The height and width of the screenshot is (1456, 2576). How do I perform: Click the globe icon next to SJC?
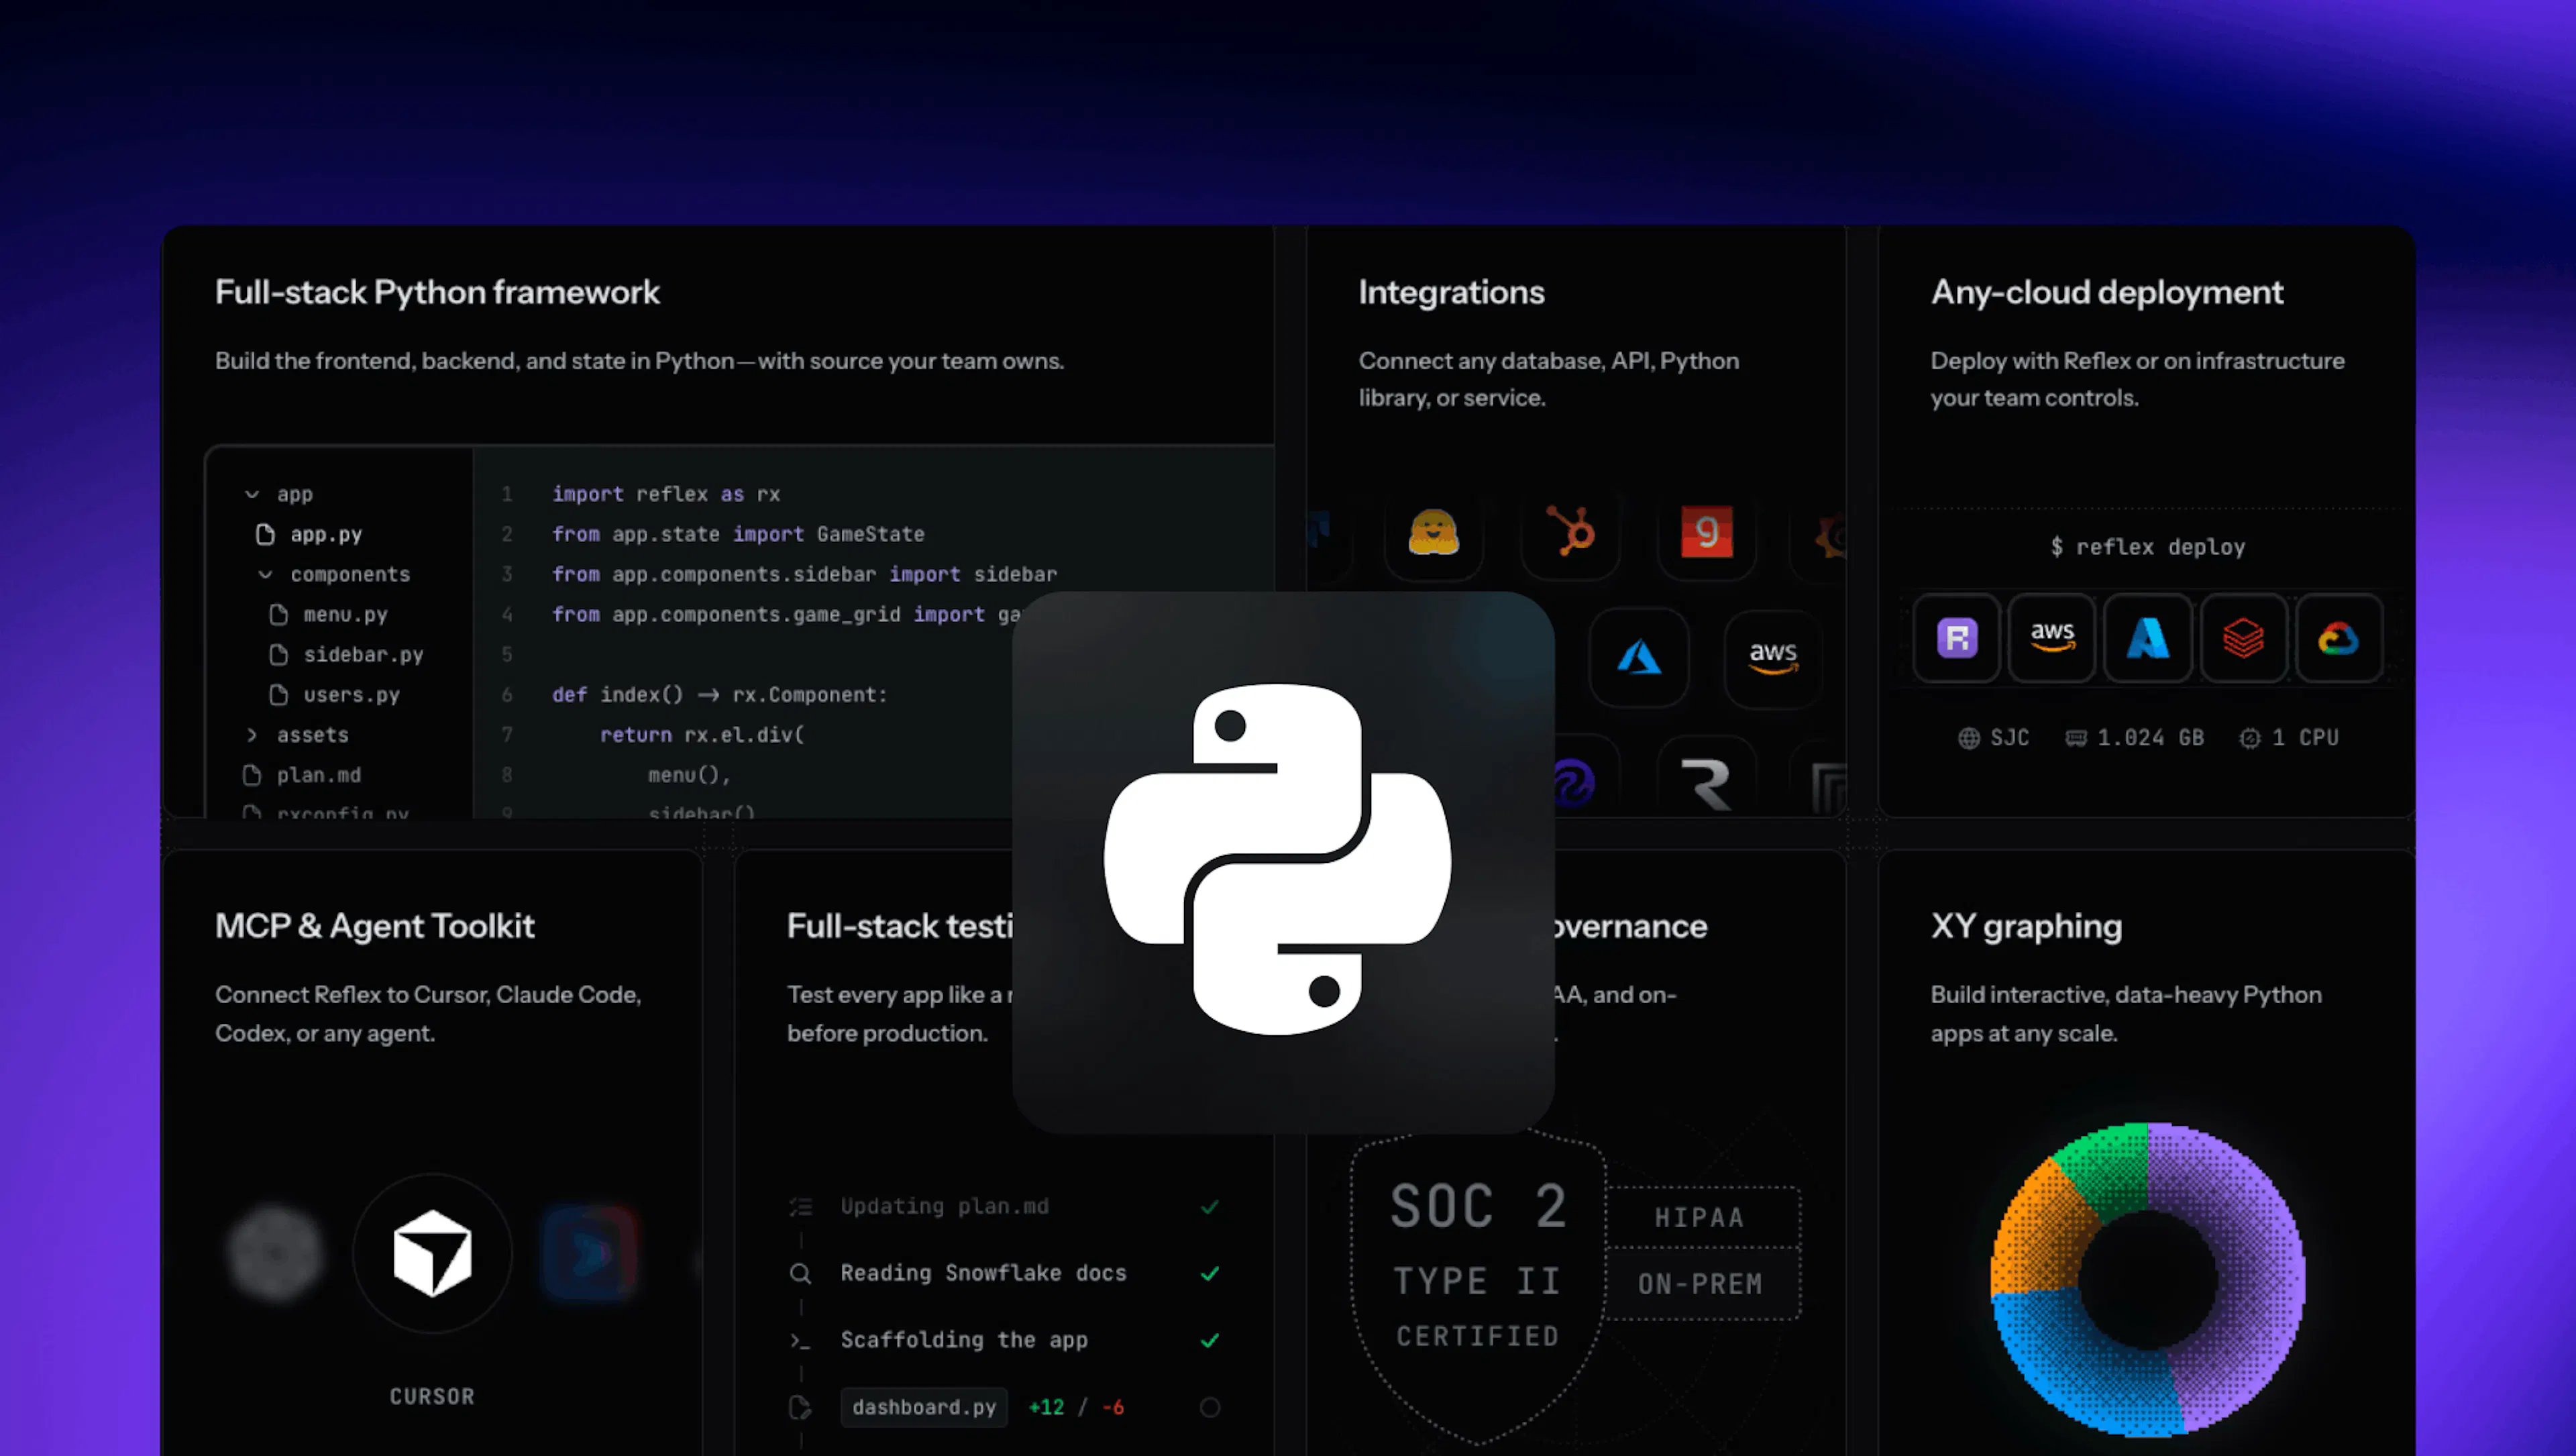click(1968, 738)
